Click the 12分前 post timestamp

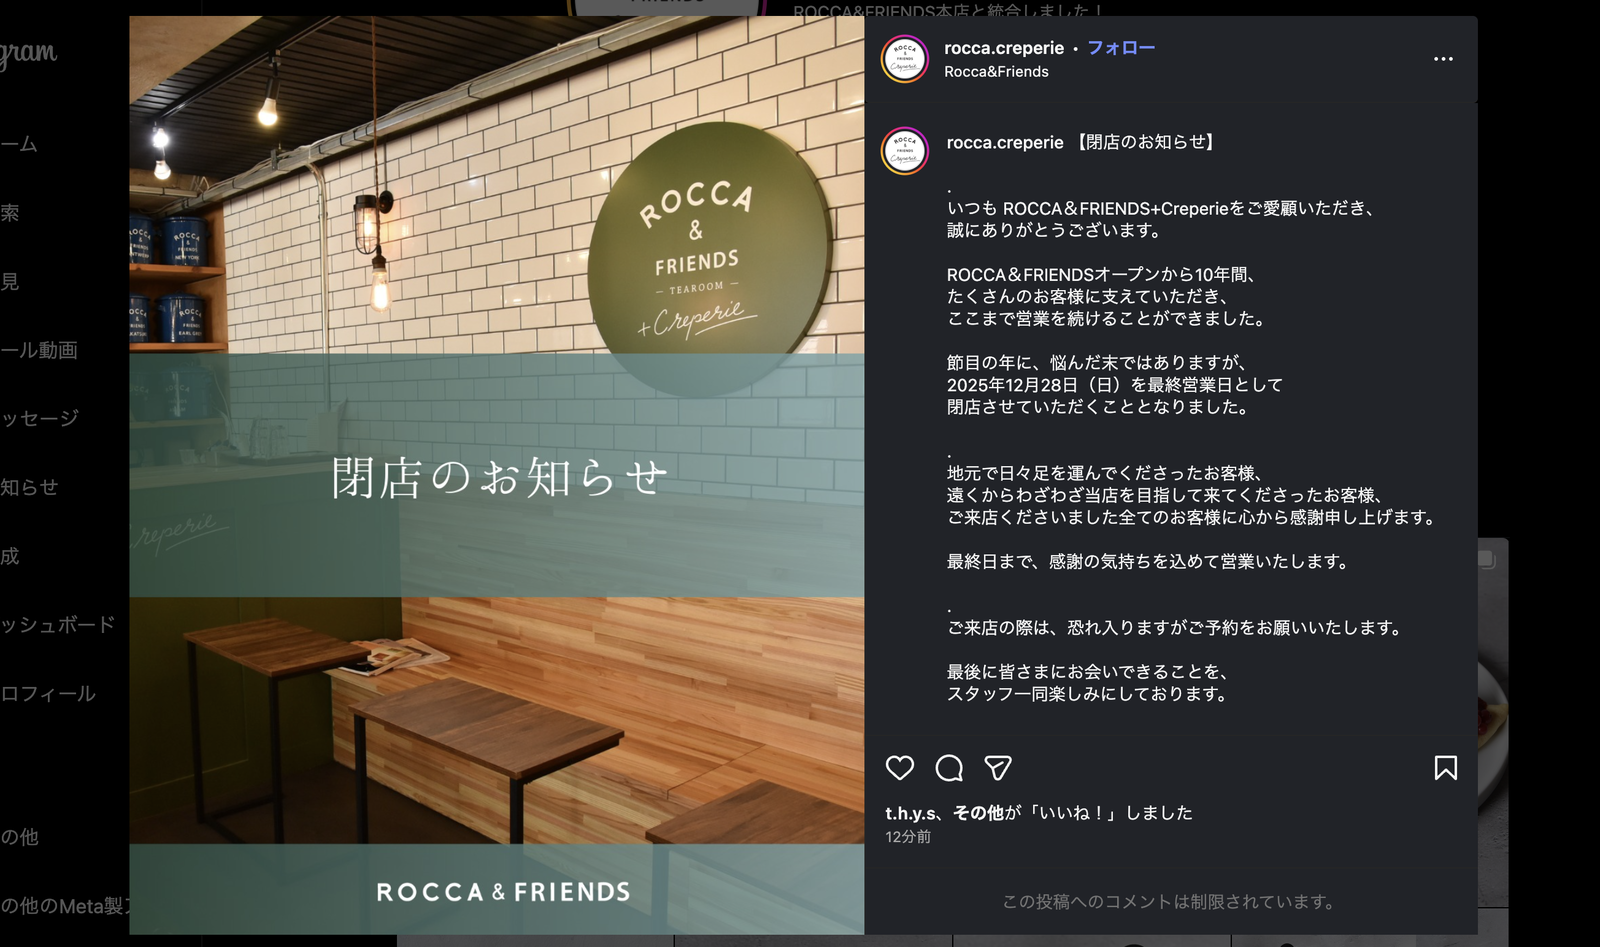pos(908,837)
